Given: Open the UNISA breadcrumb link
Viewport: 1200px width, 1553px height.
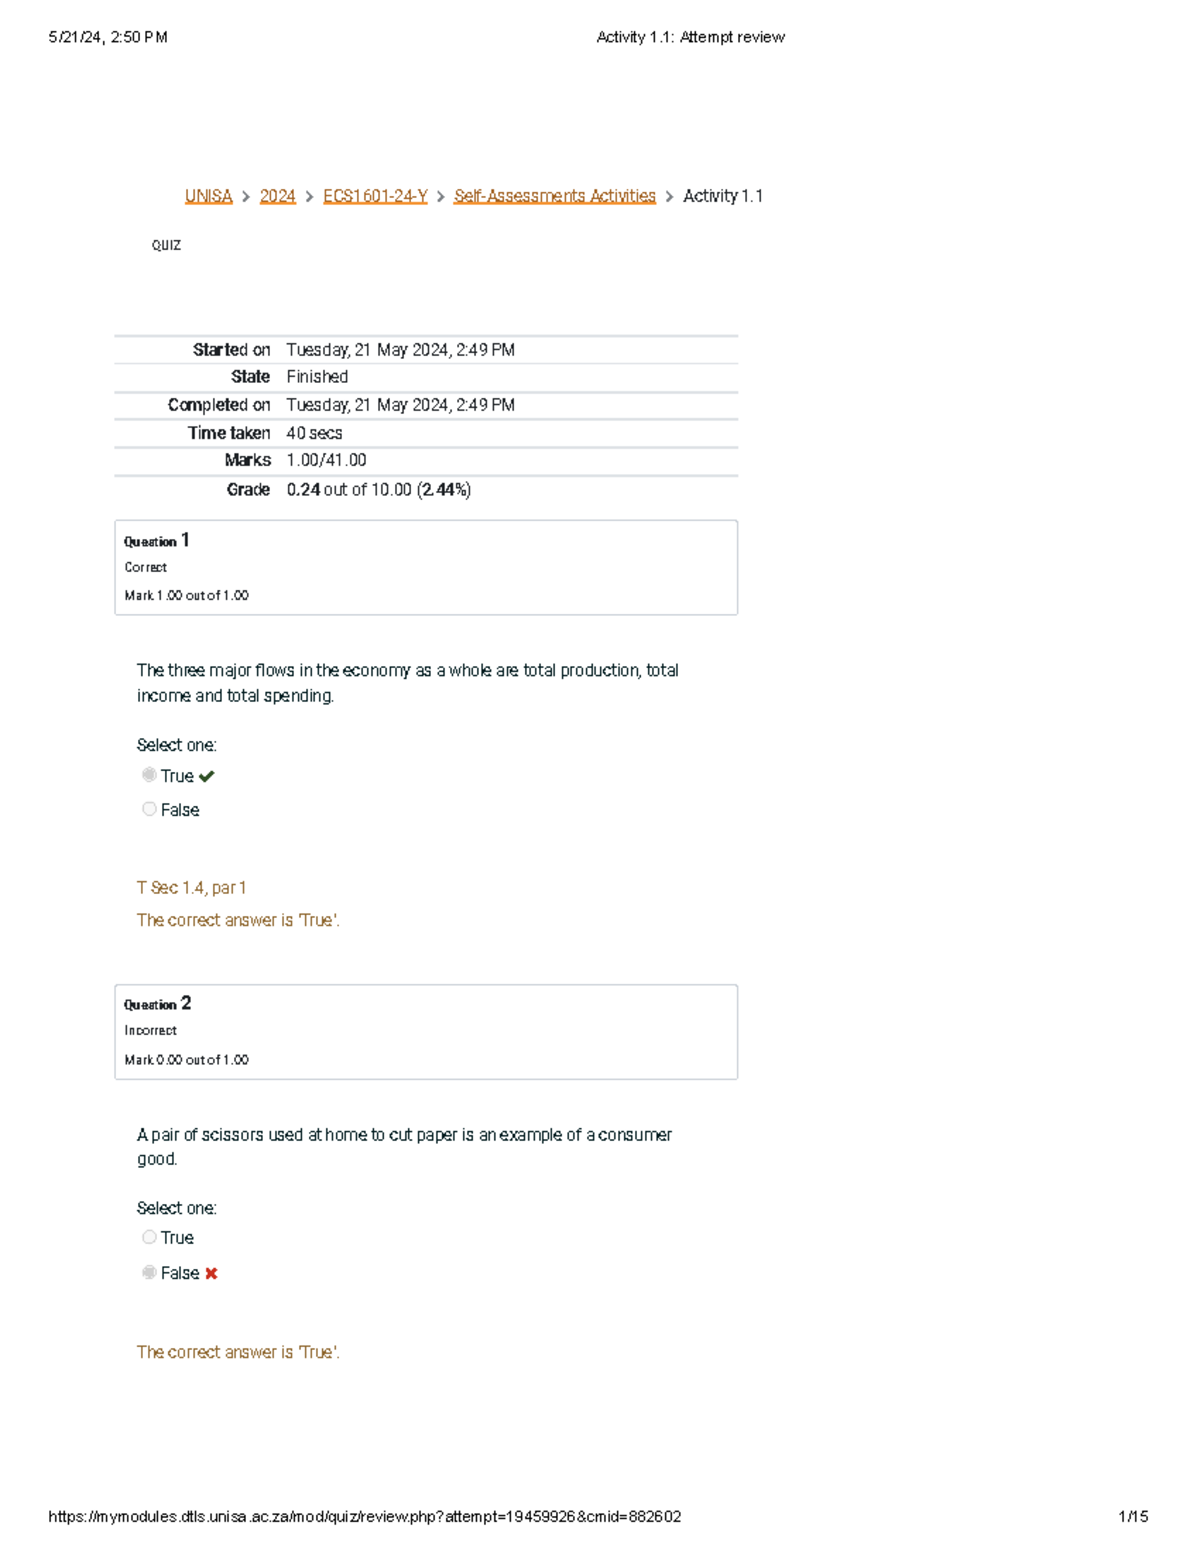Looking at the screenshot, I should (x=208, y=196).
